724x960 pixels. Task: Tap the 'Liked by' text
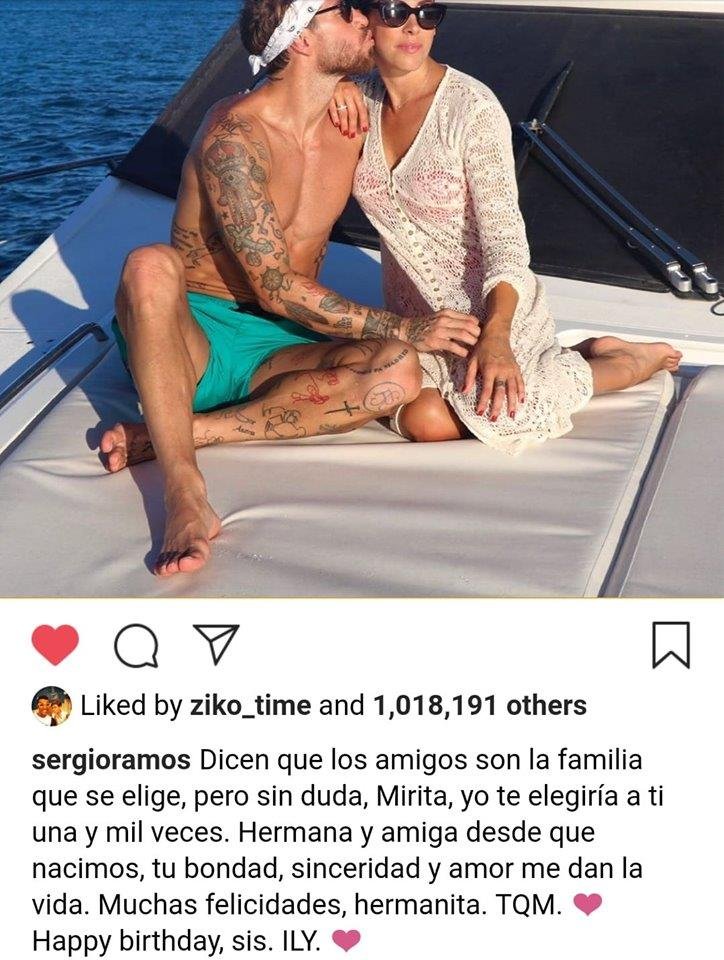[132, 706]
